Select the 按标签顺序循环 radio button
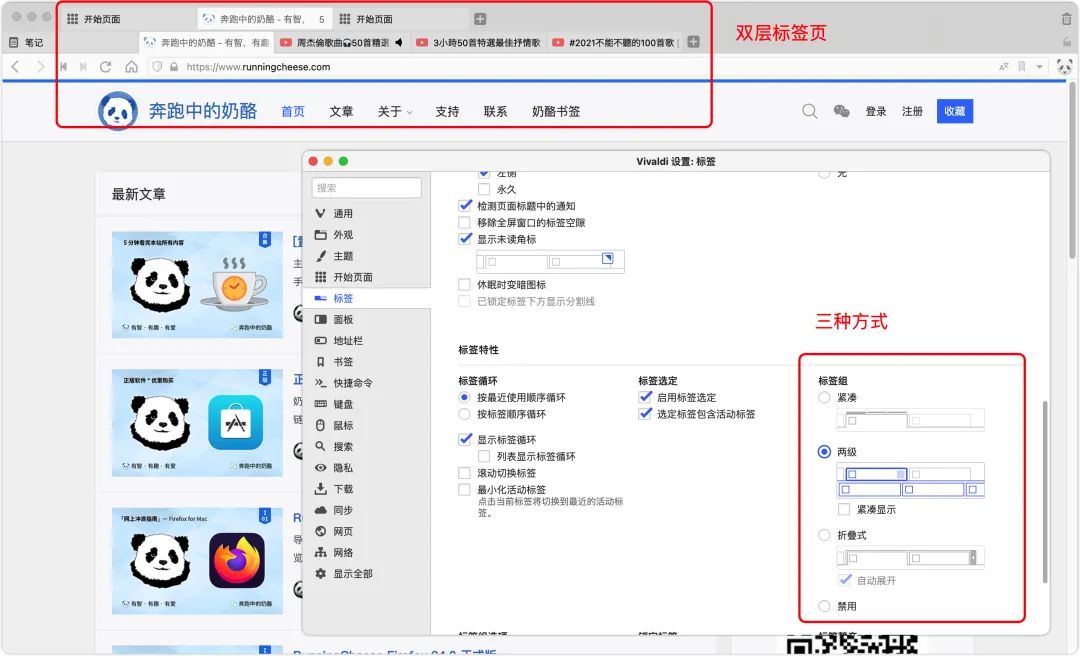 [x=465, y=414]
